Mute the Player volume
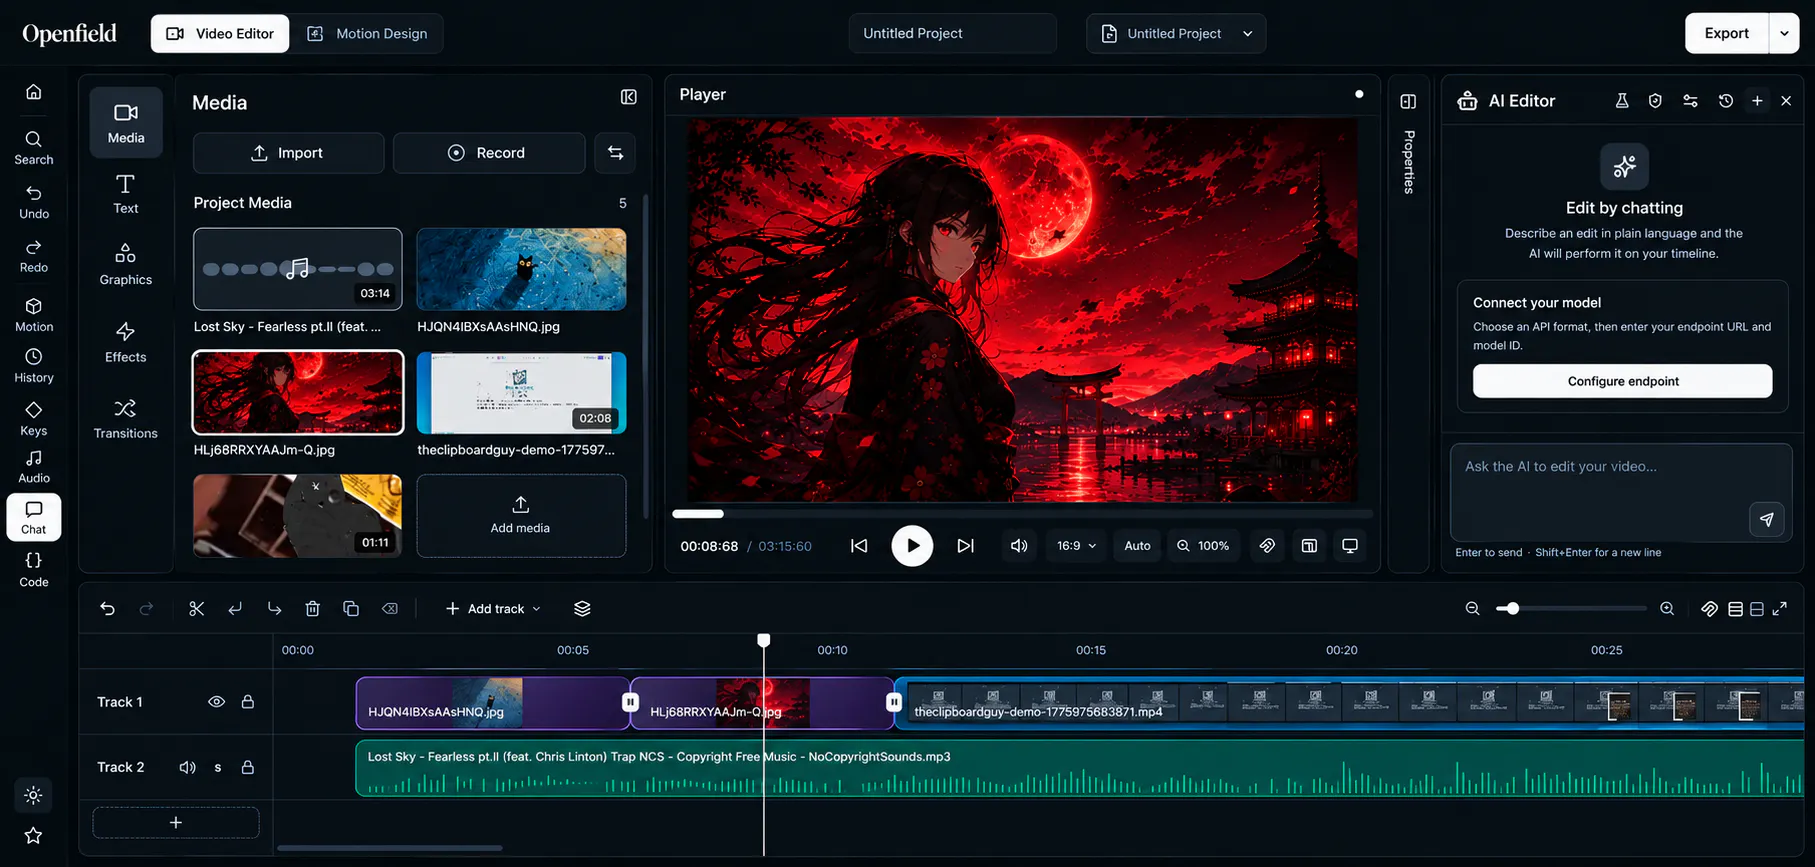 tap(1019, 546)
